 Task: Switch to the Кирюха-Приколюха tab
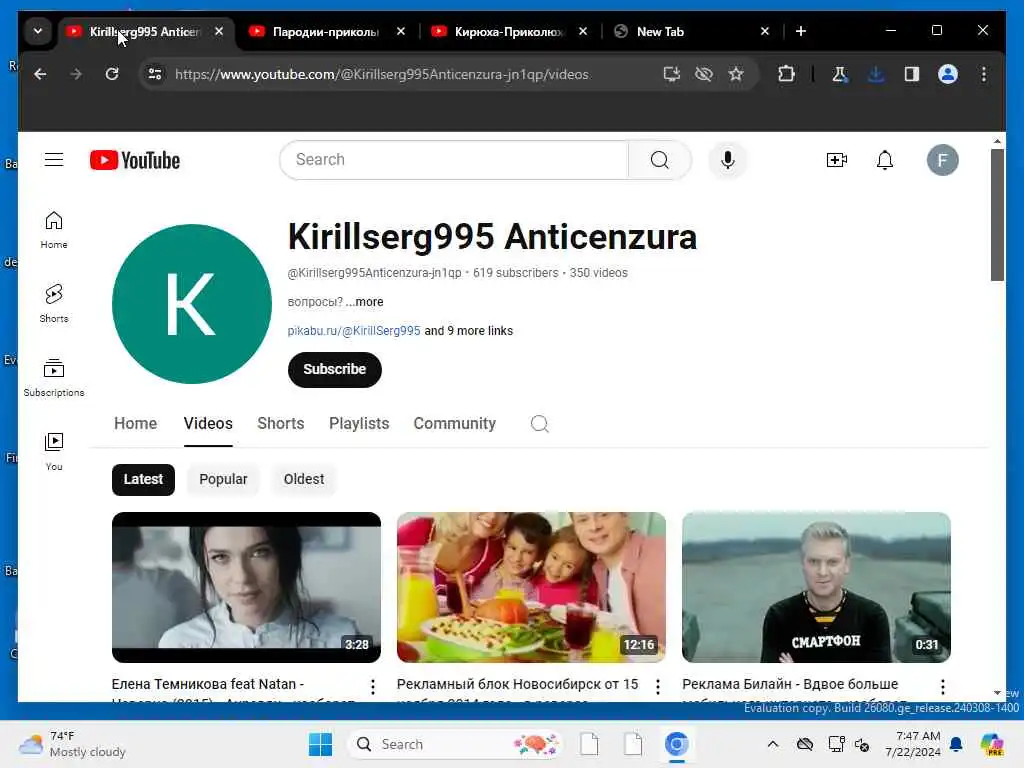tap(508, 31)
